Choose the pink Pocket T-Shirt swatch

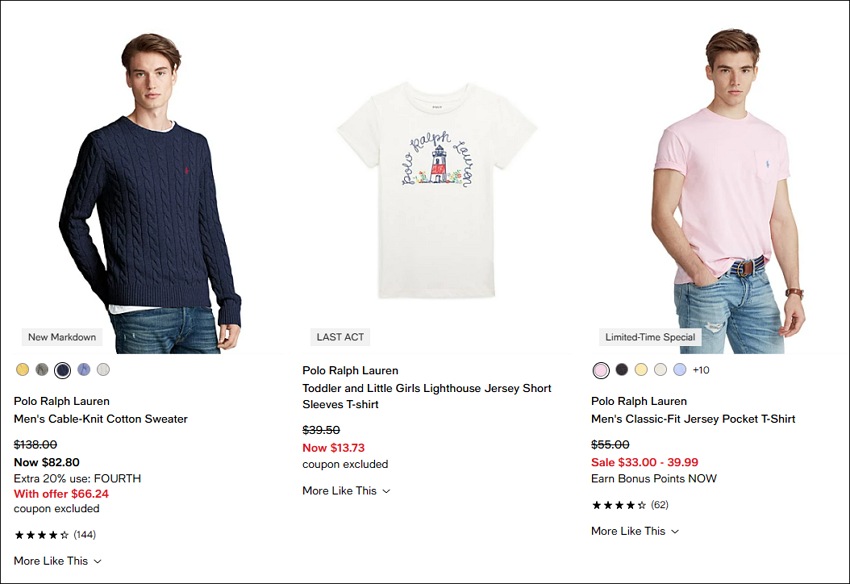(x=601, y=370)
